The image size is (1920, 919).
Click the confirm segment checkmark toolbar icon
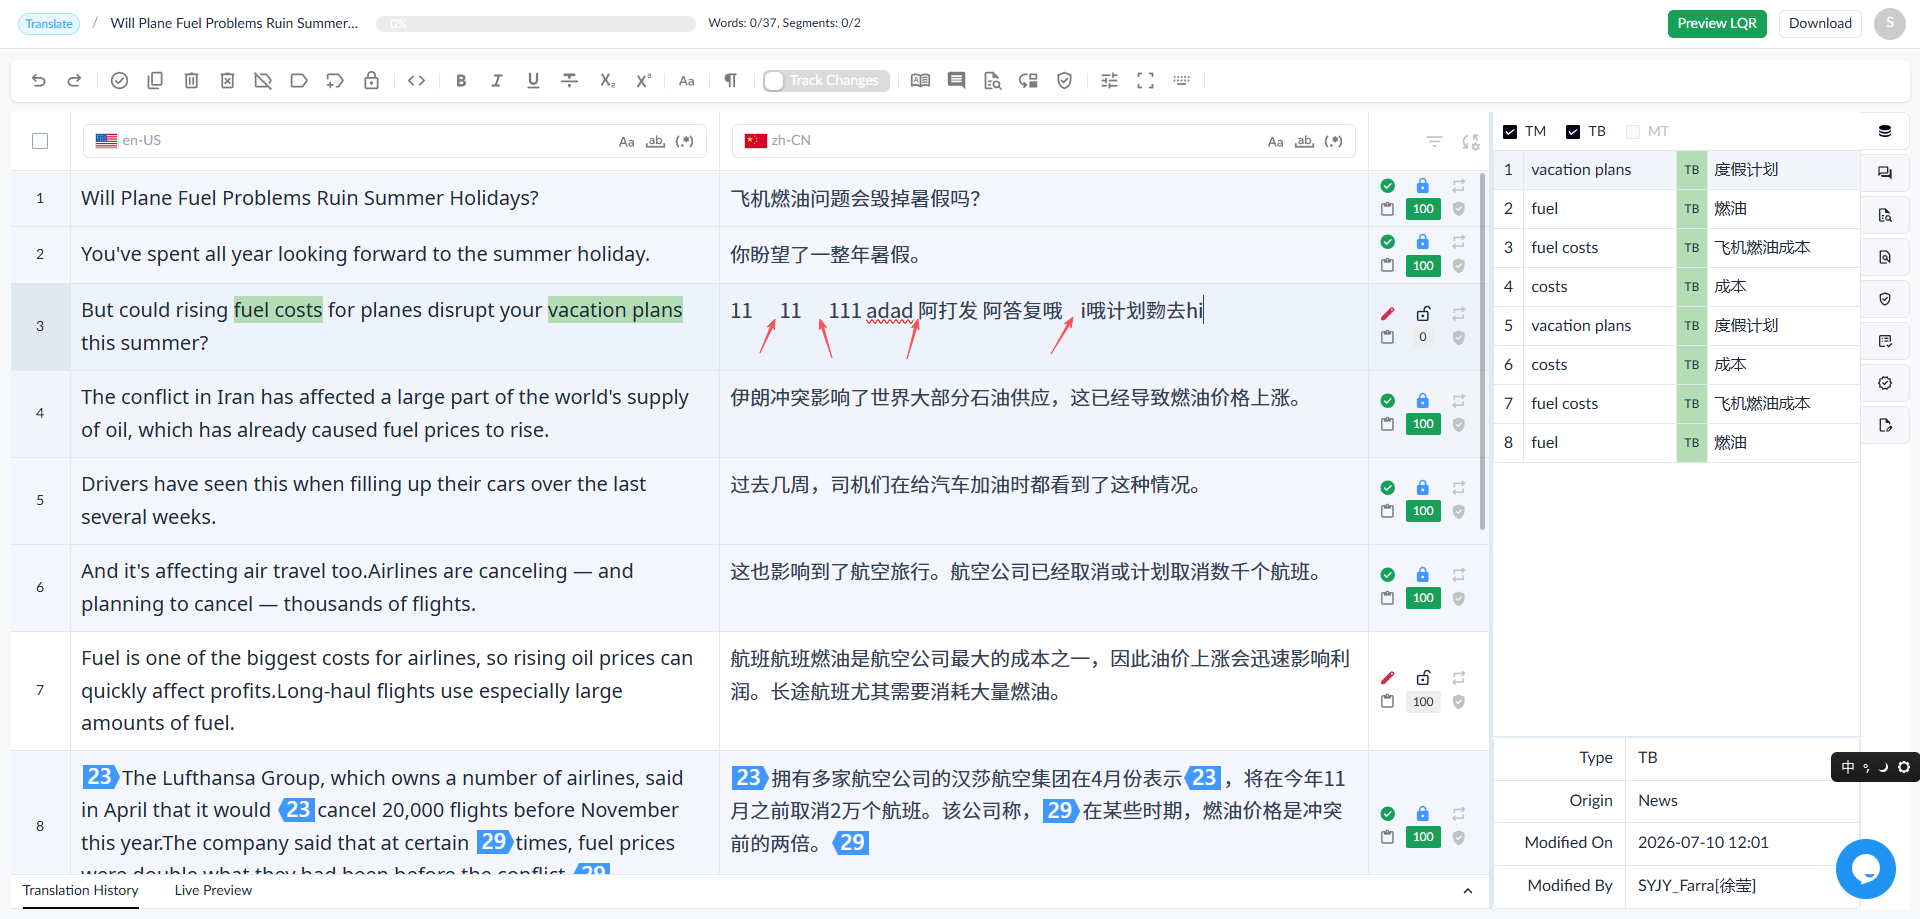[x=119, y=81]
